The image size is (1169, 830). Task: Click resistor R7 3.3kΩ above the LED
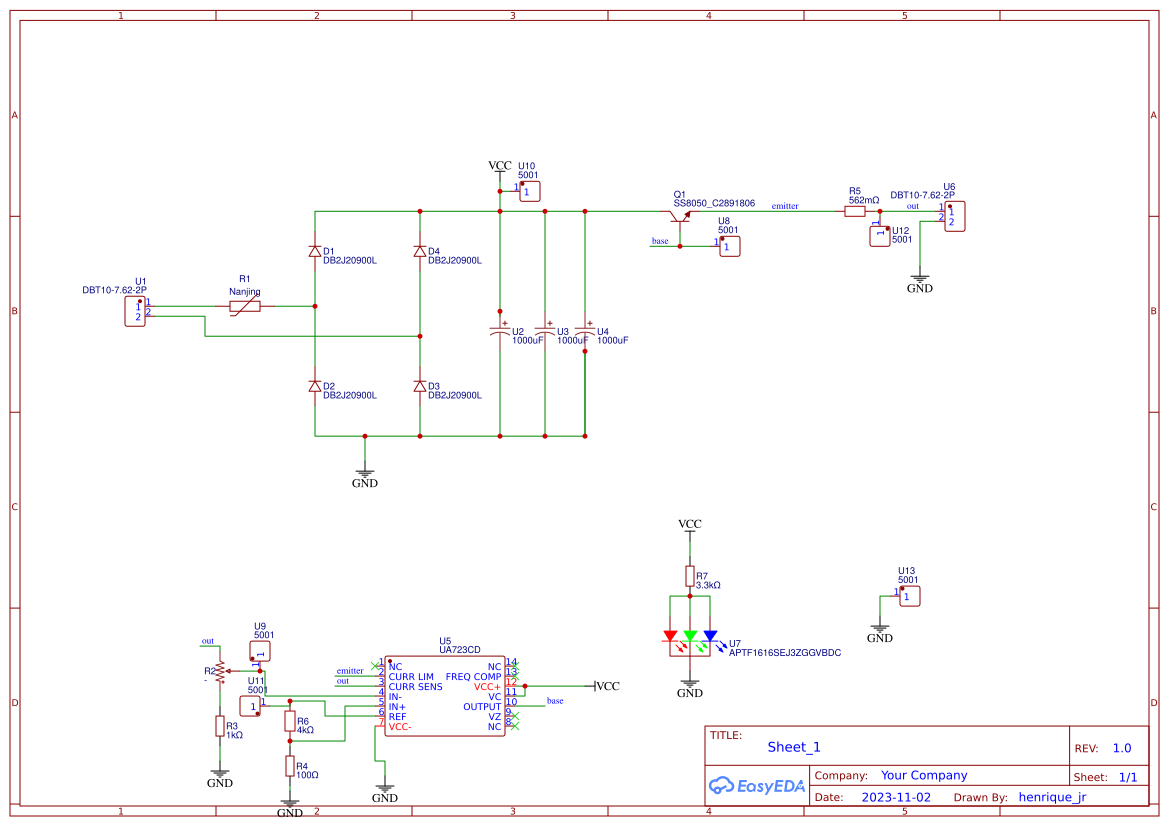[689, 574]
